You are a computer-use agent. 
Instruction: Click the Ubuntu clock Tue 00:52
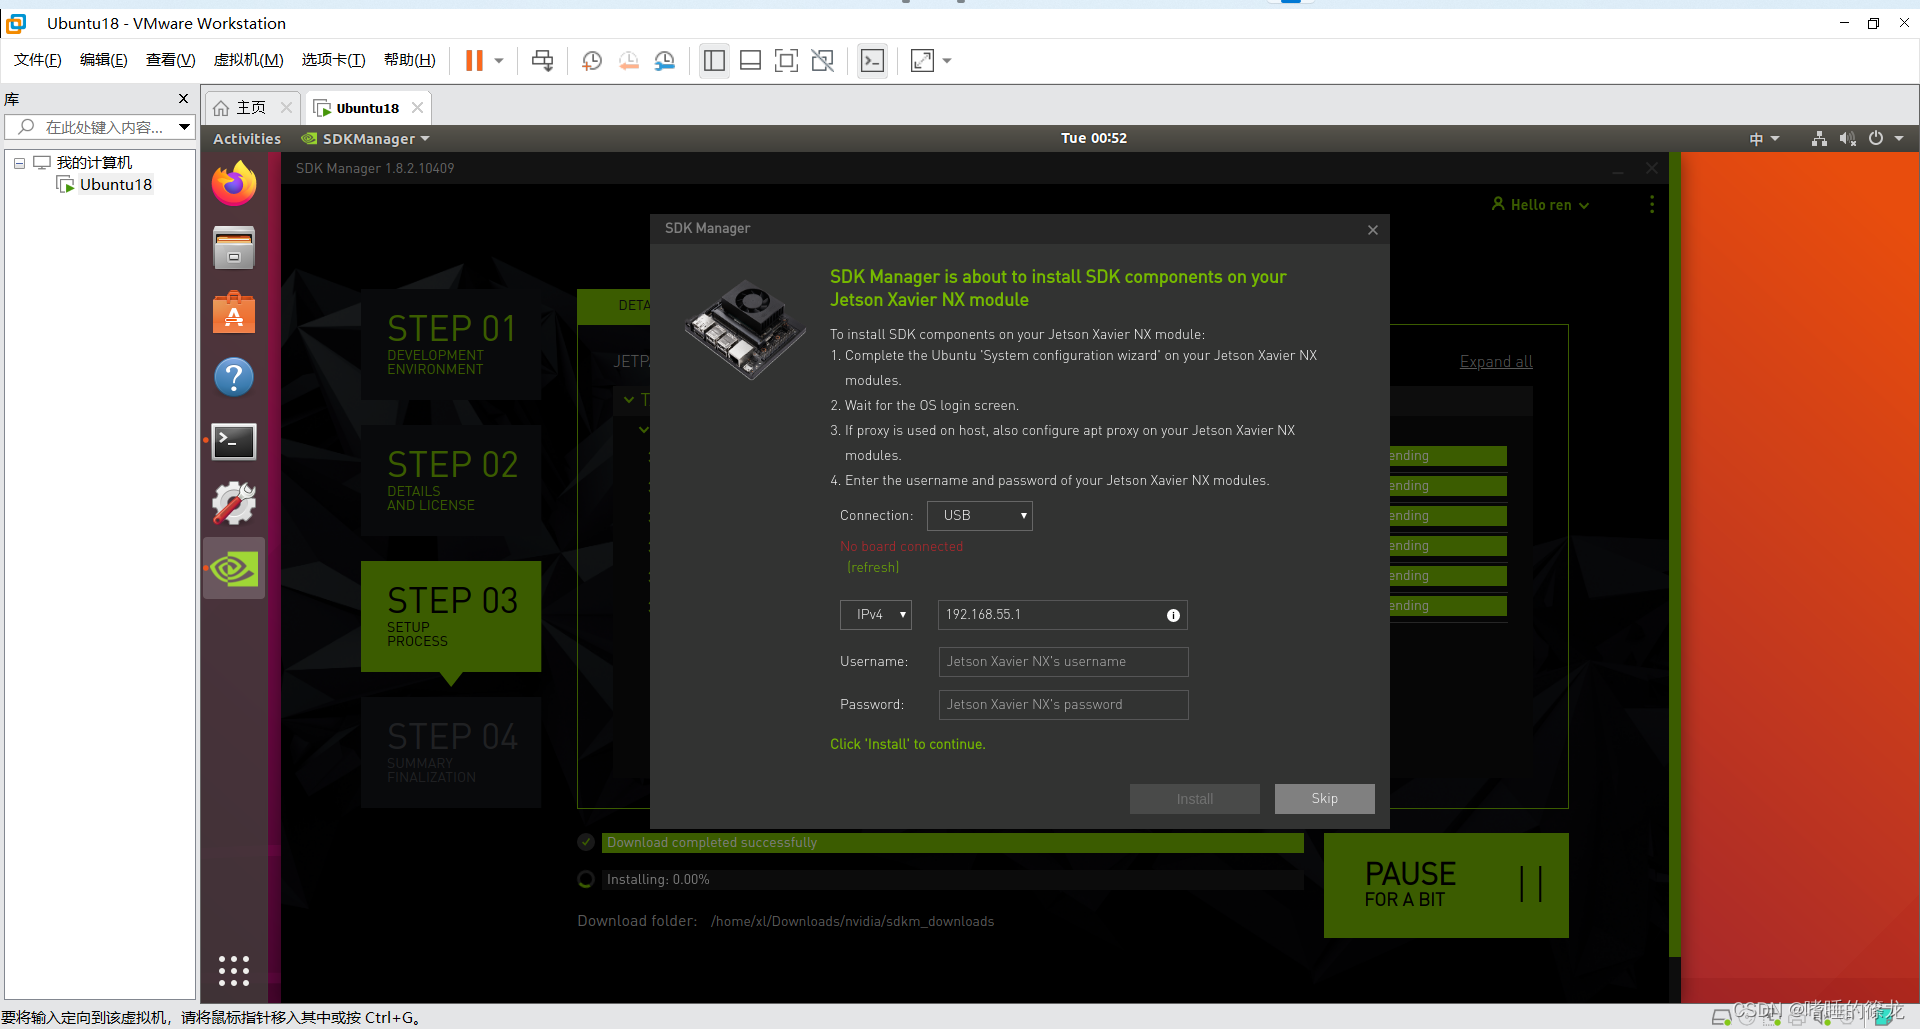(1094, 138)
